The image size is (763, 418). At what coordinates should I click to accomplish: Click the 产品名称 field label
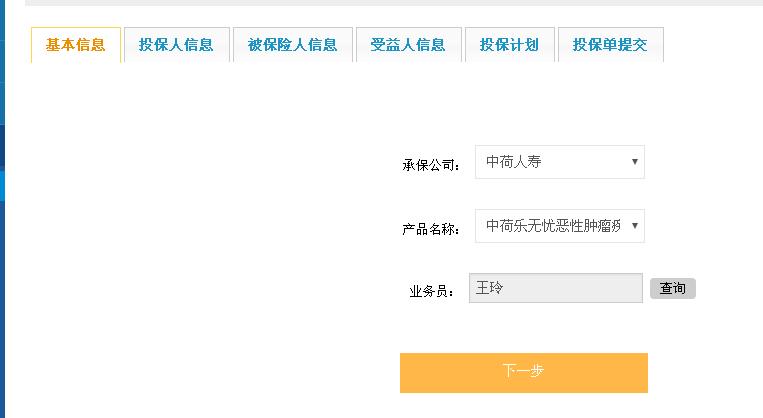(431, 229)
